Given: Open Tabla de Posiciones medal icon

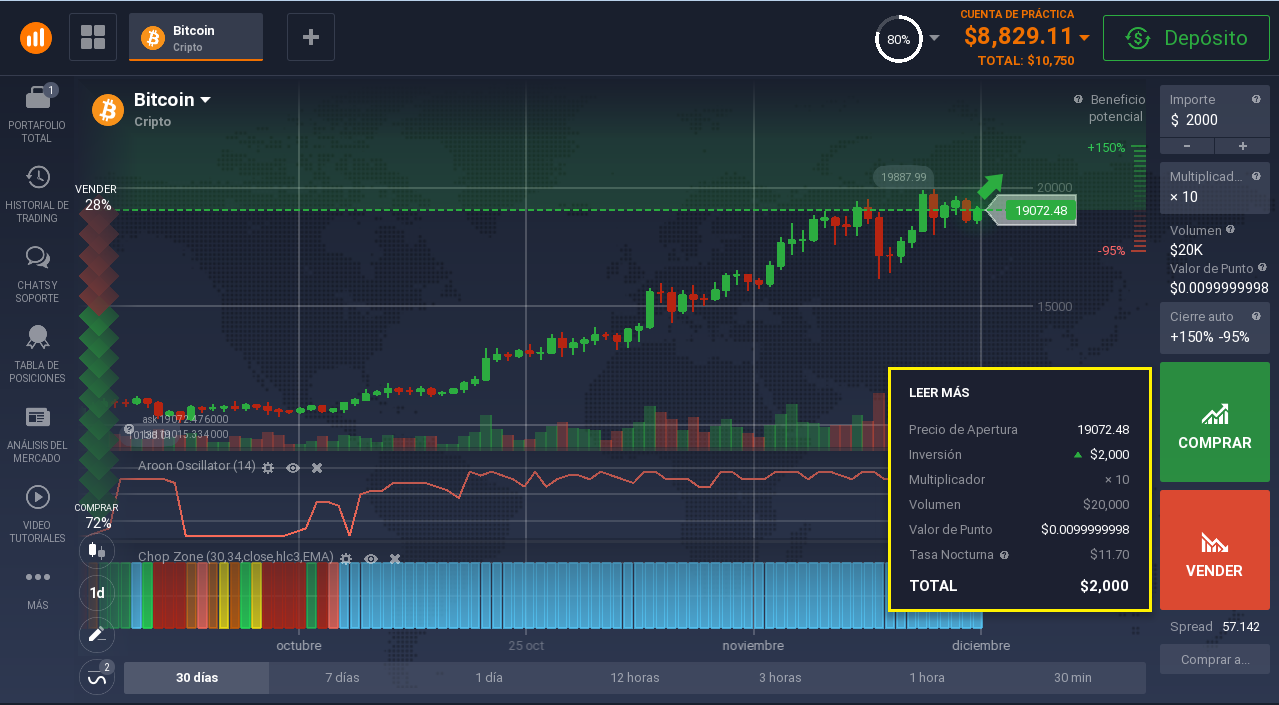Looking at the screenshot, I should [x=37, y=338].
